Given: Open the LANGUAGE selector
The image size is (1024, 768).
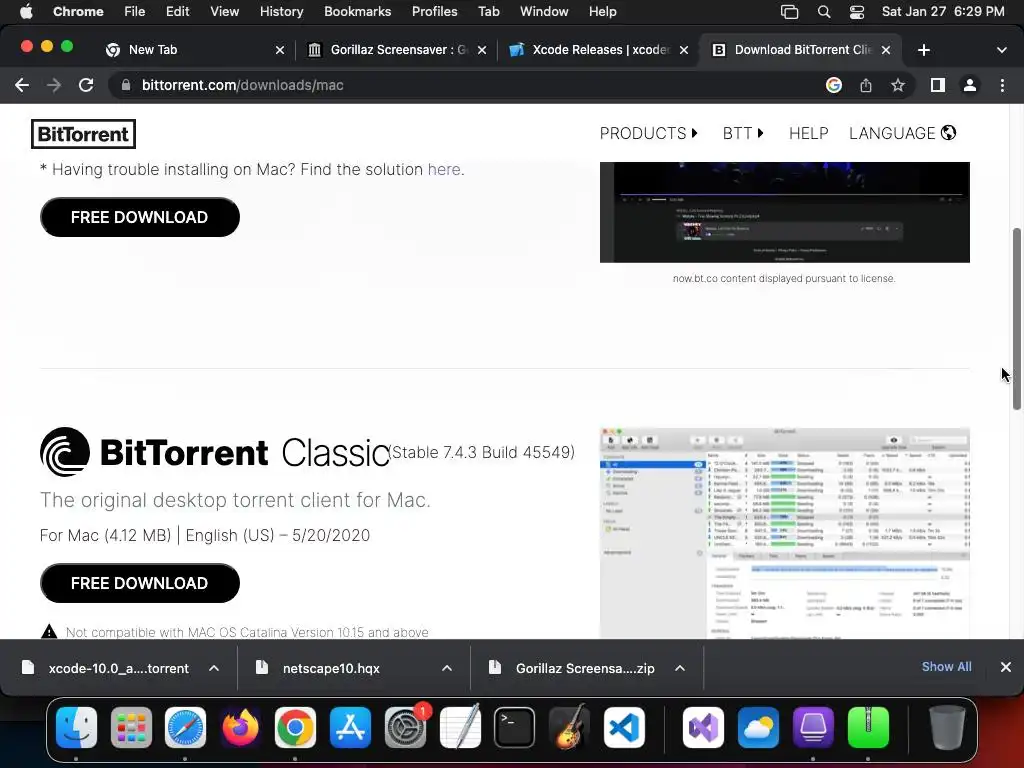Looking at the screenshot, I should tap(903, 133).
